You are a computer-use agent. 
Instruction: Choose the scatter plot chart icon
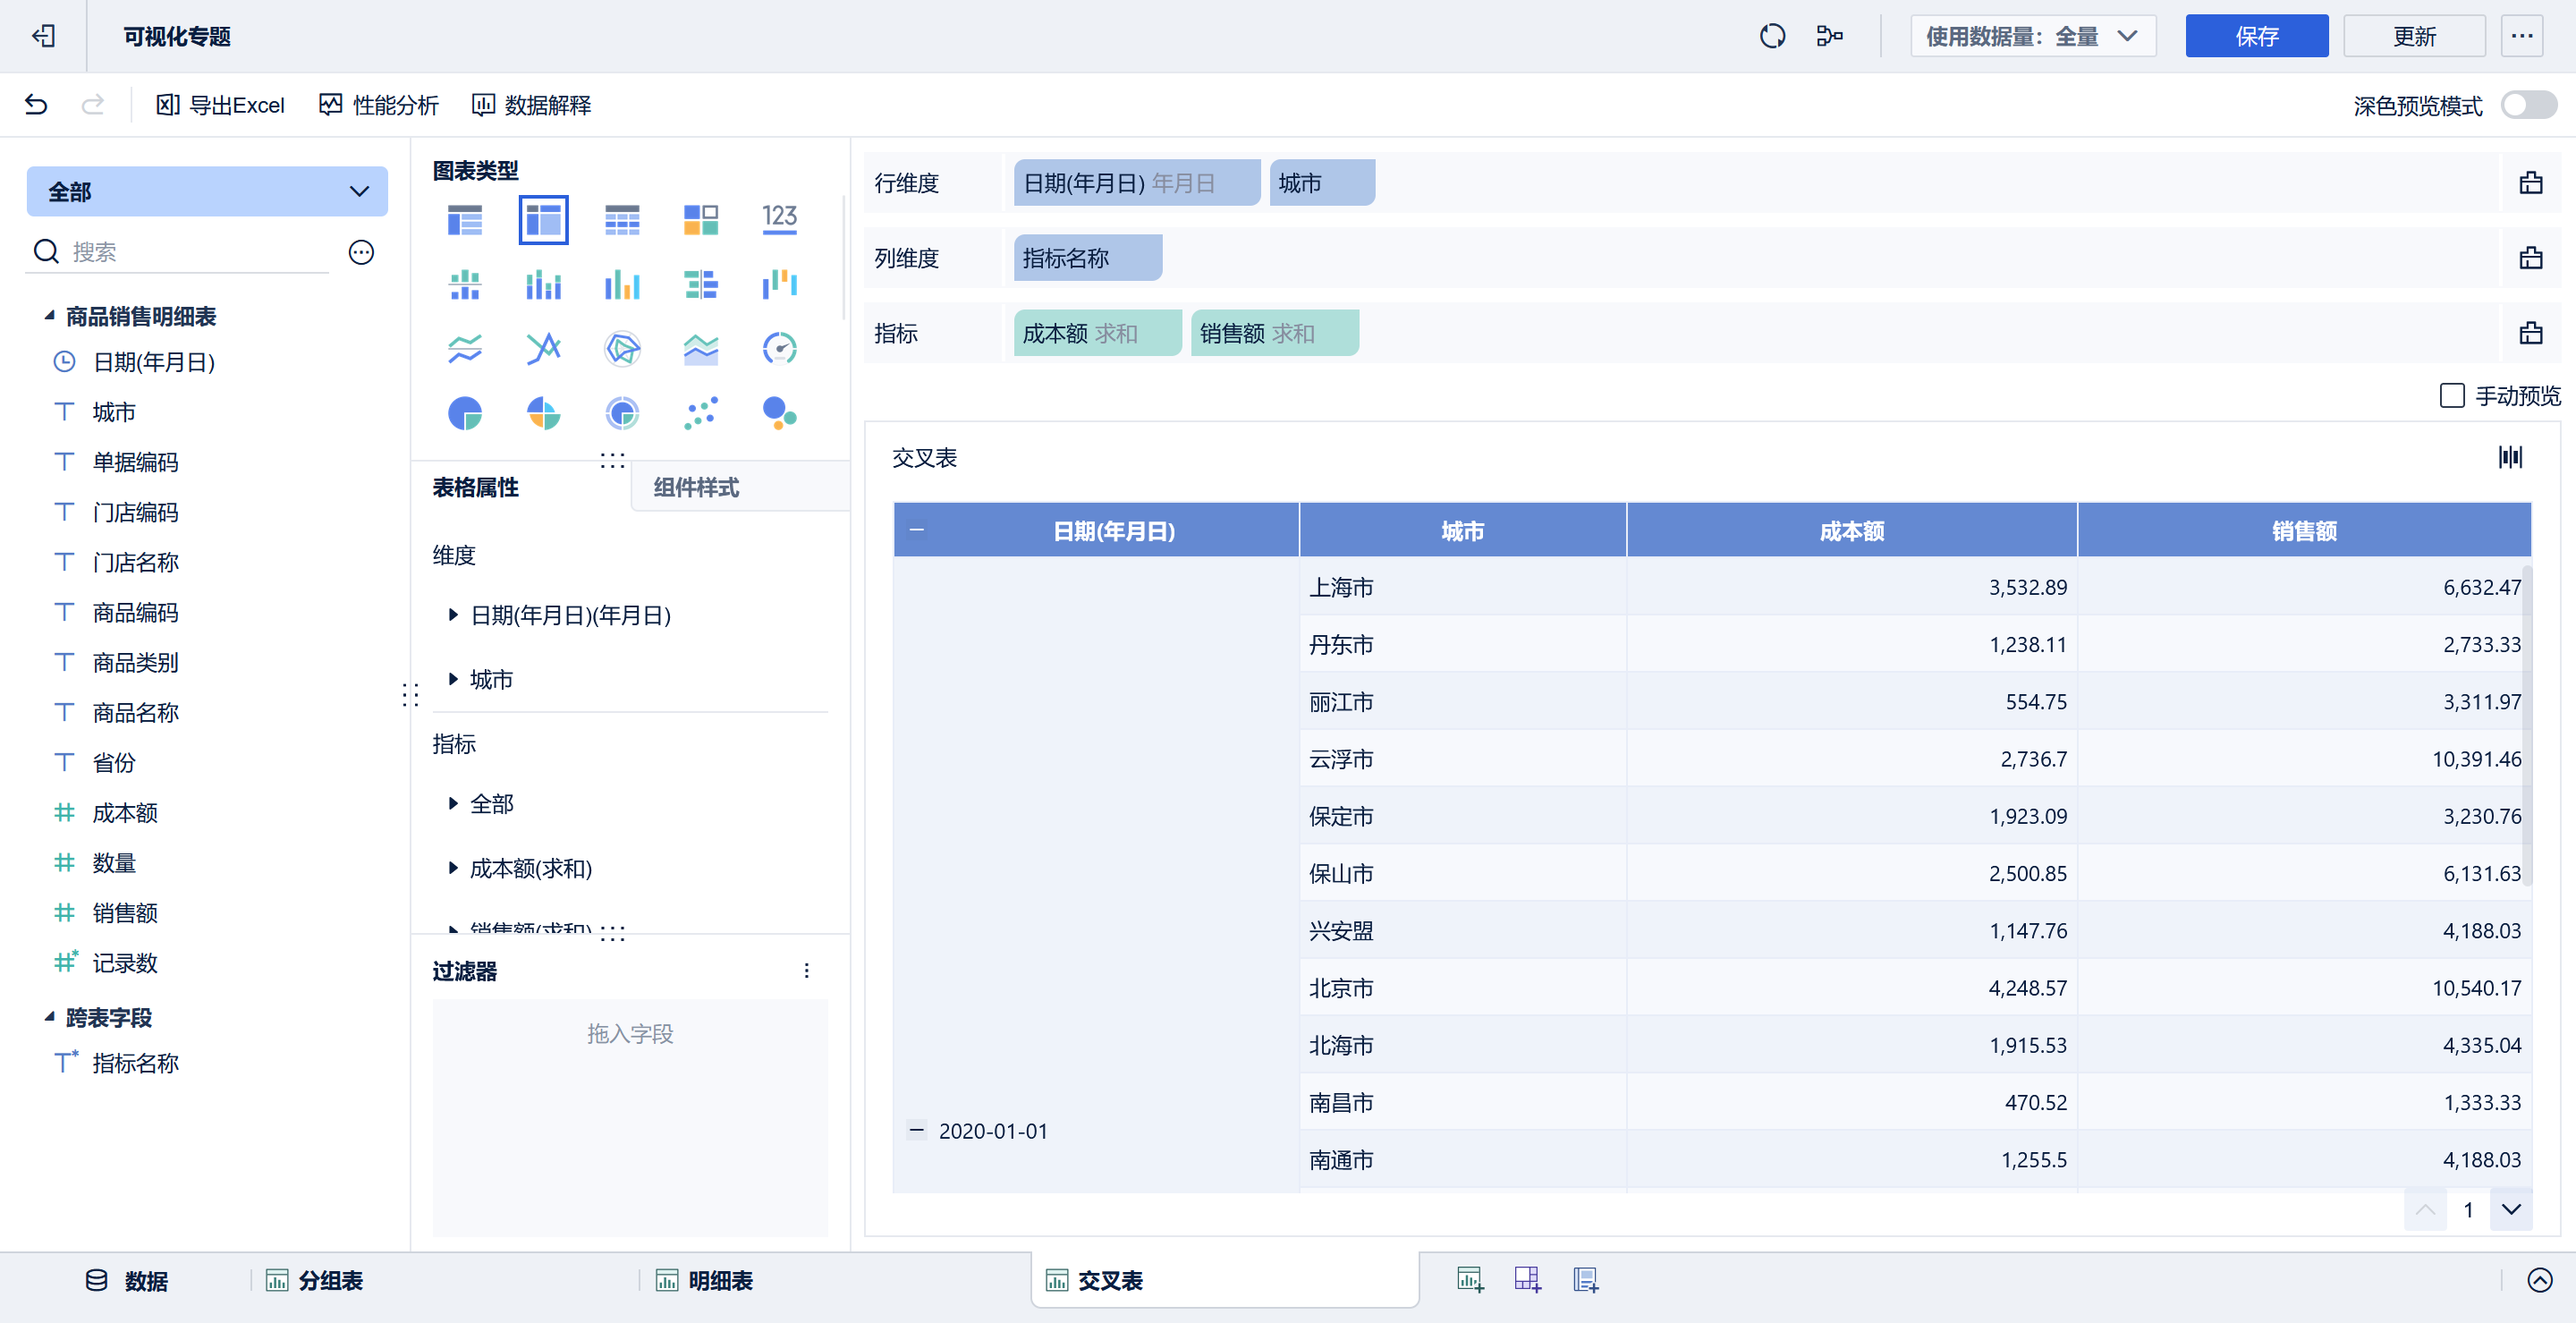click(700, 413)
